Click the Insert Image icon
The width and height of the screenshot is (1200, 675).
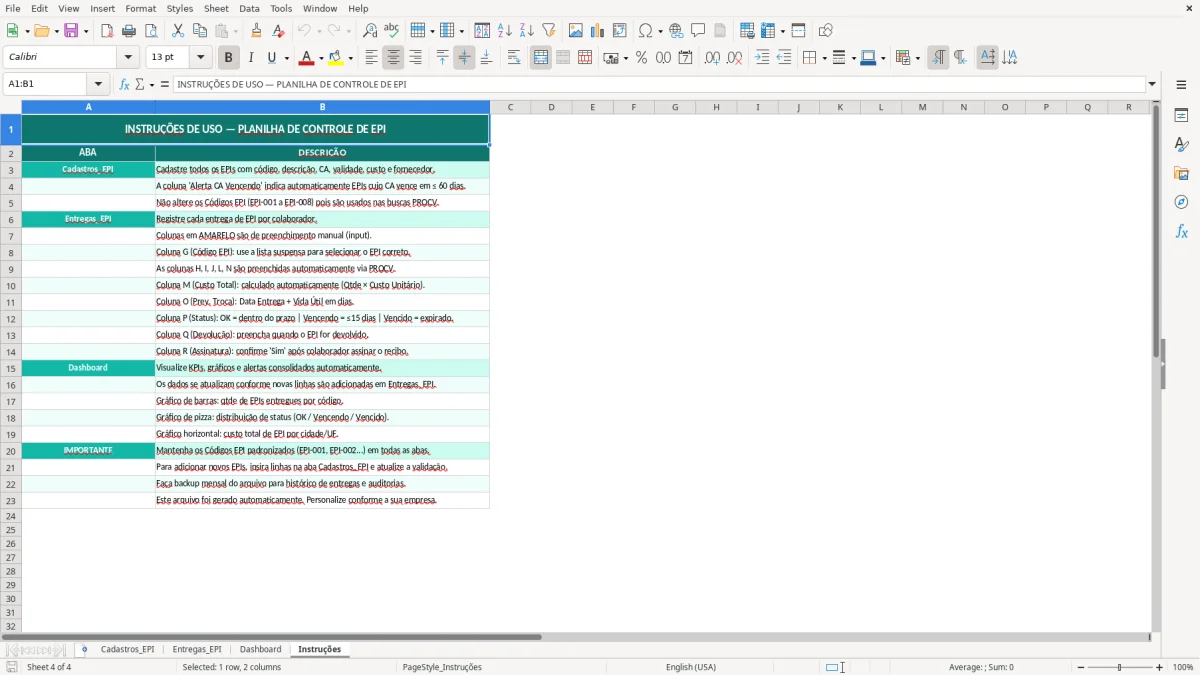[575, 30]
